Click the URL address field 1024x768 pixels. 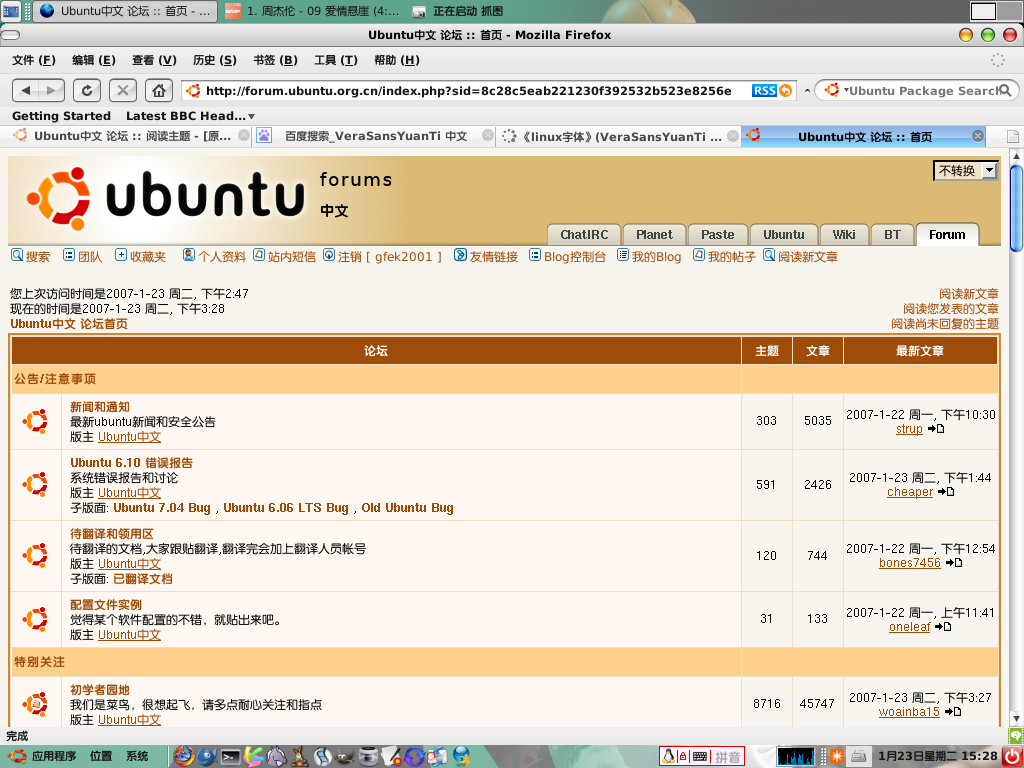(468, 91)
